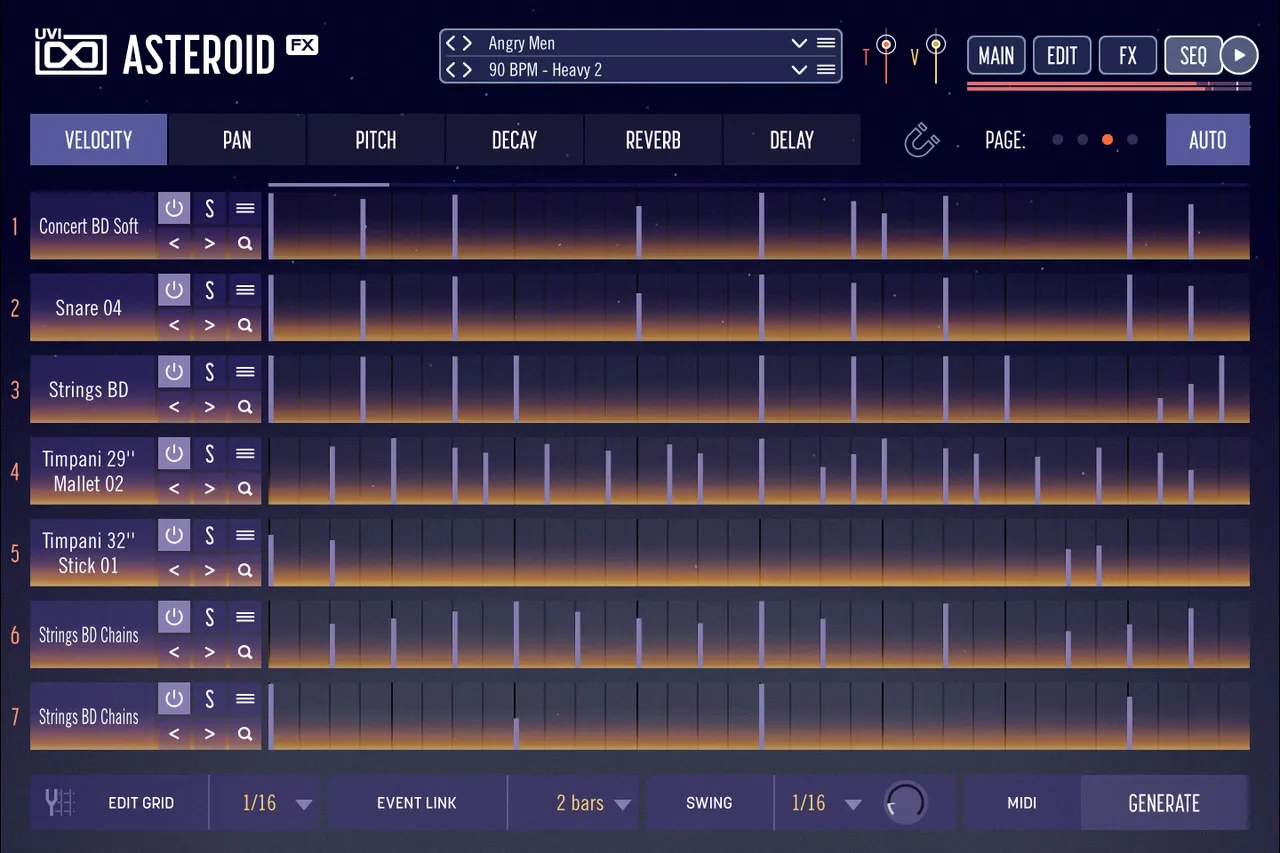Start sequencer with the play button
The width and height of the screenshot is (1280, 853).
coord(1239,55)
